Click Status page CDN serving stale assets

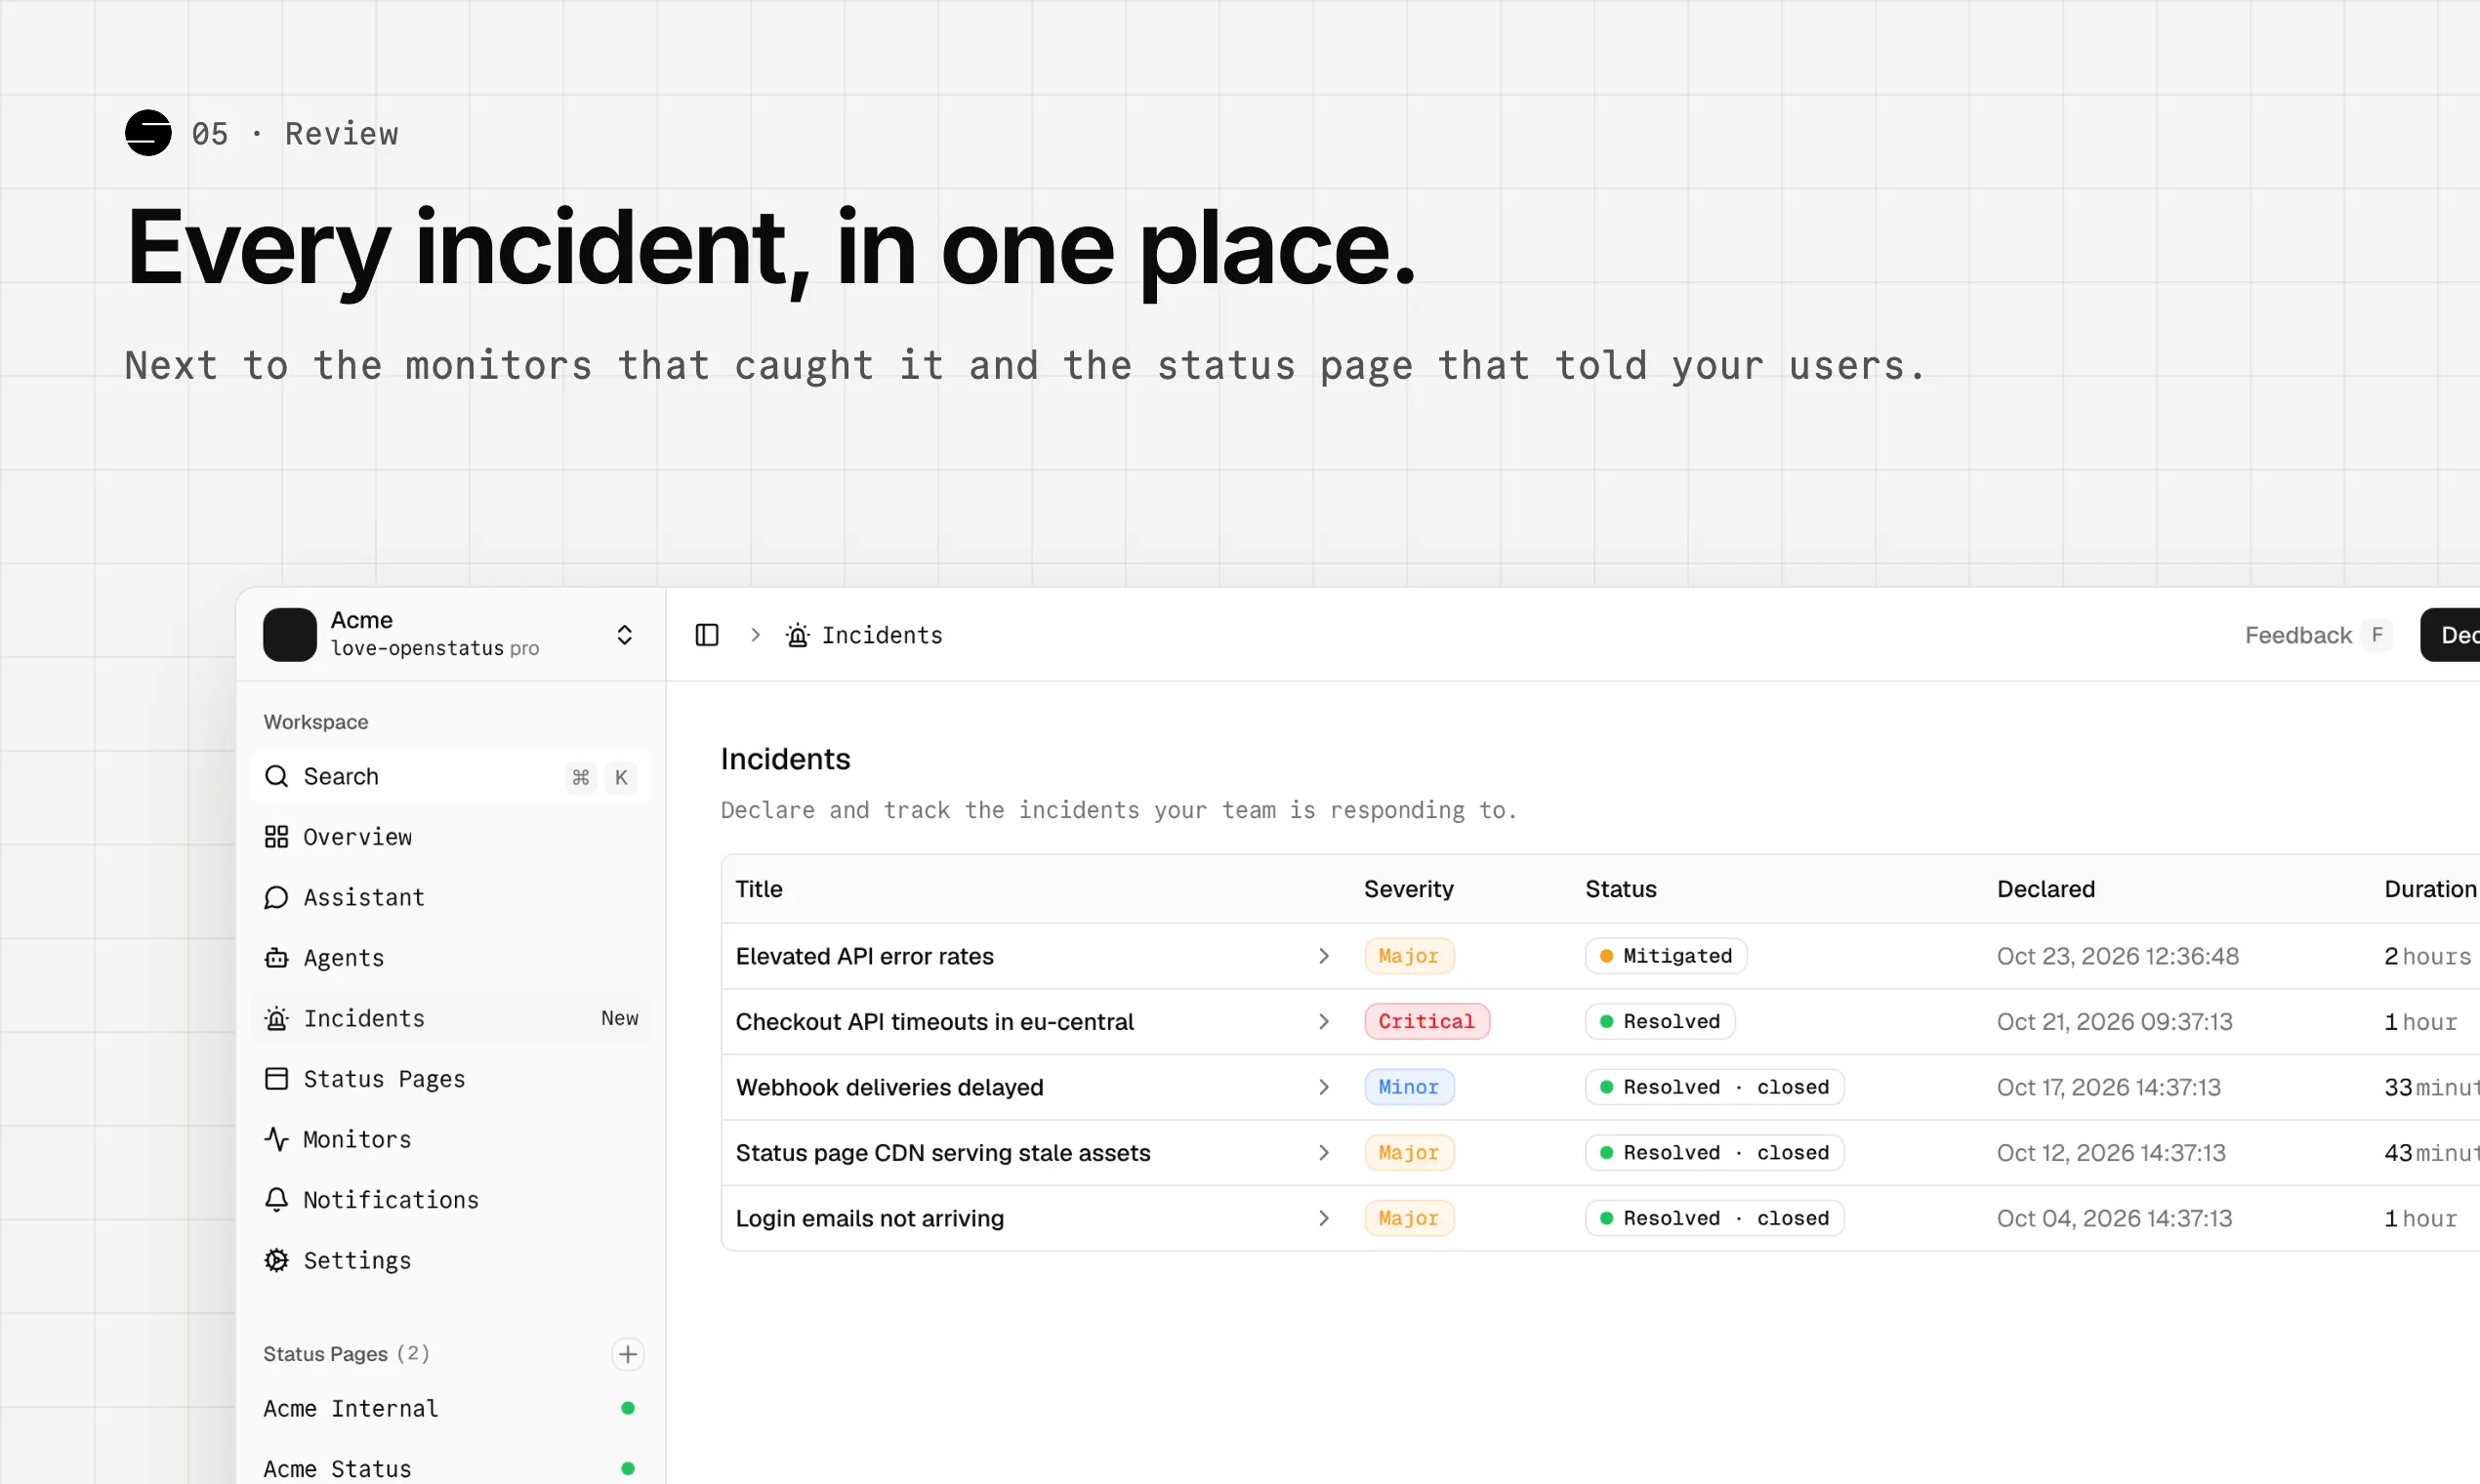(x=943, y=1153)
